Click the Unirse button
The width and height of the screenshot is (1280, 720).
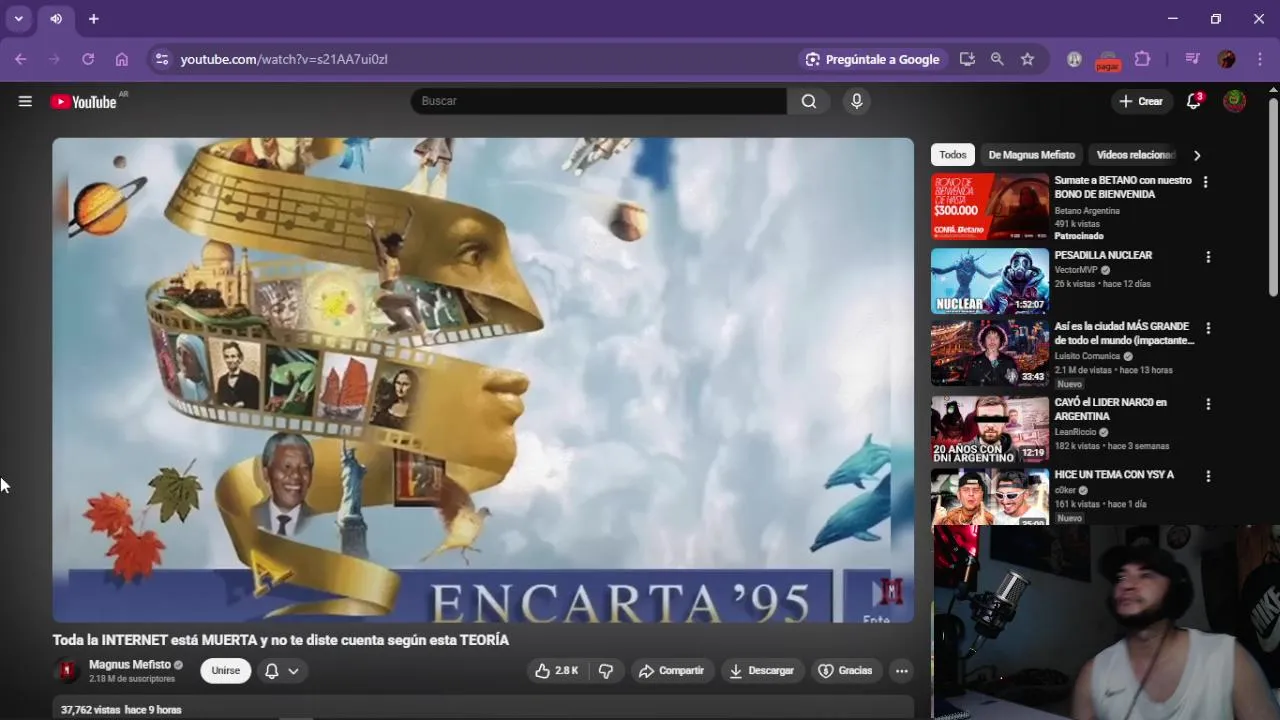(x=226, y=671)
